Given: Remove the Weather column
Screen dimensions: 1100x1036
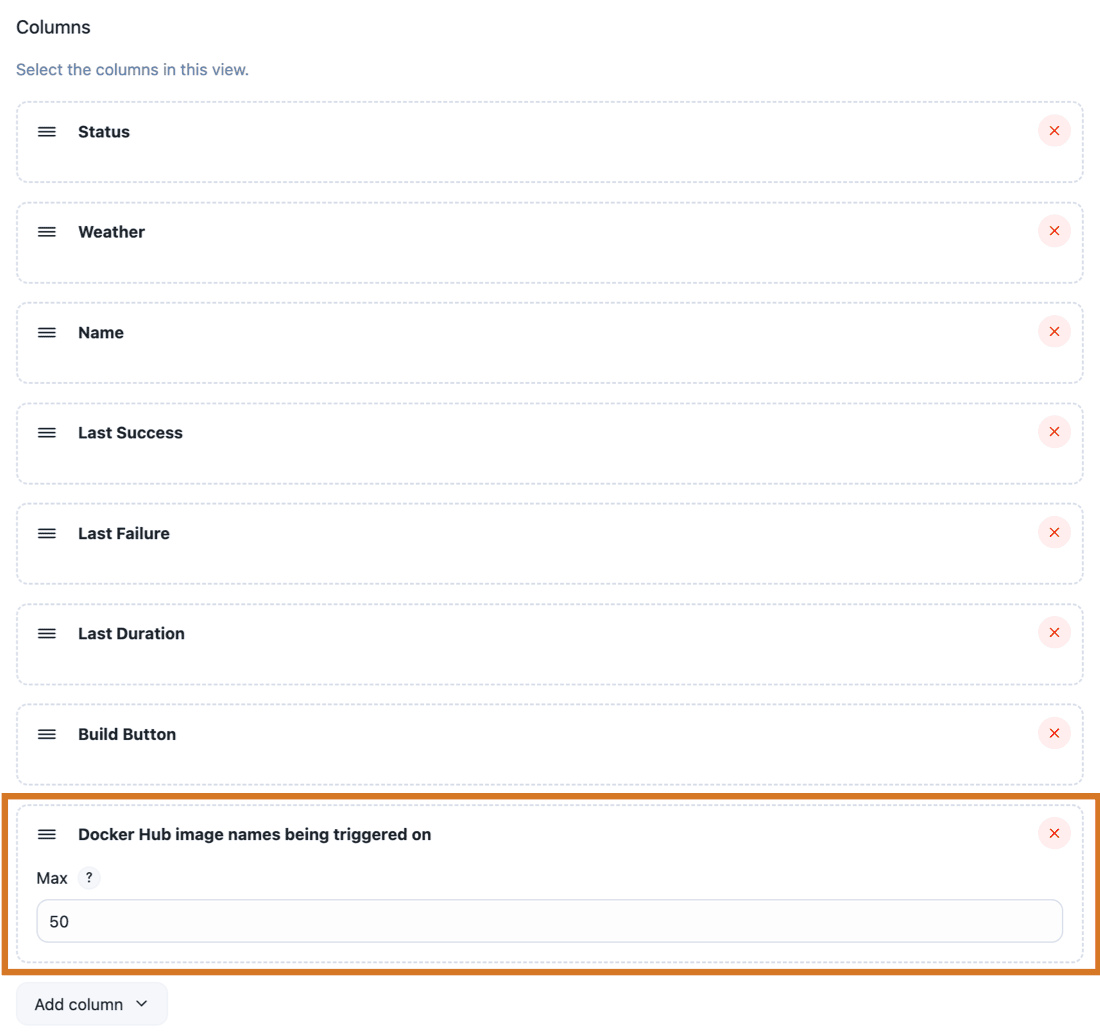Looking at the screenshot, I should [1054, 231].
